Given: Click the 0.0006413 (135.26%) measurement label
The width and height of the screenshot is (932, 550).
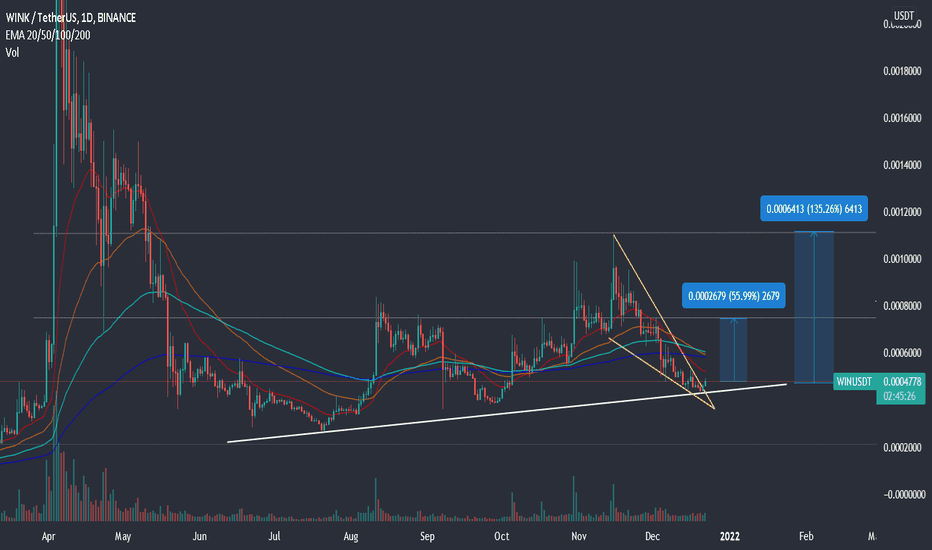Looking at the screenshot, I should point(814,209).
